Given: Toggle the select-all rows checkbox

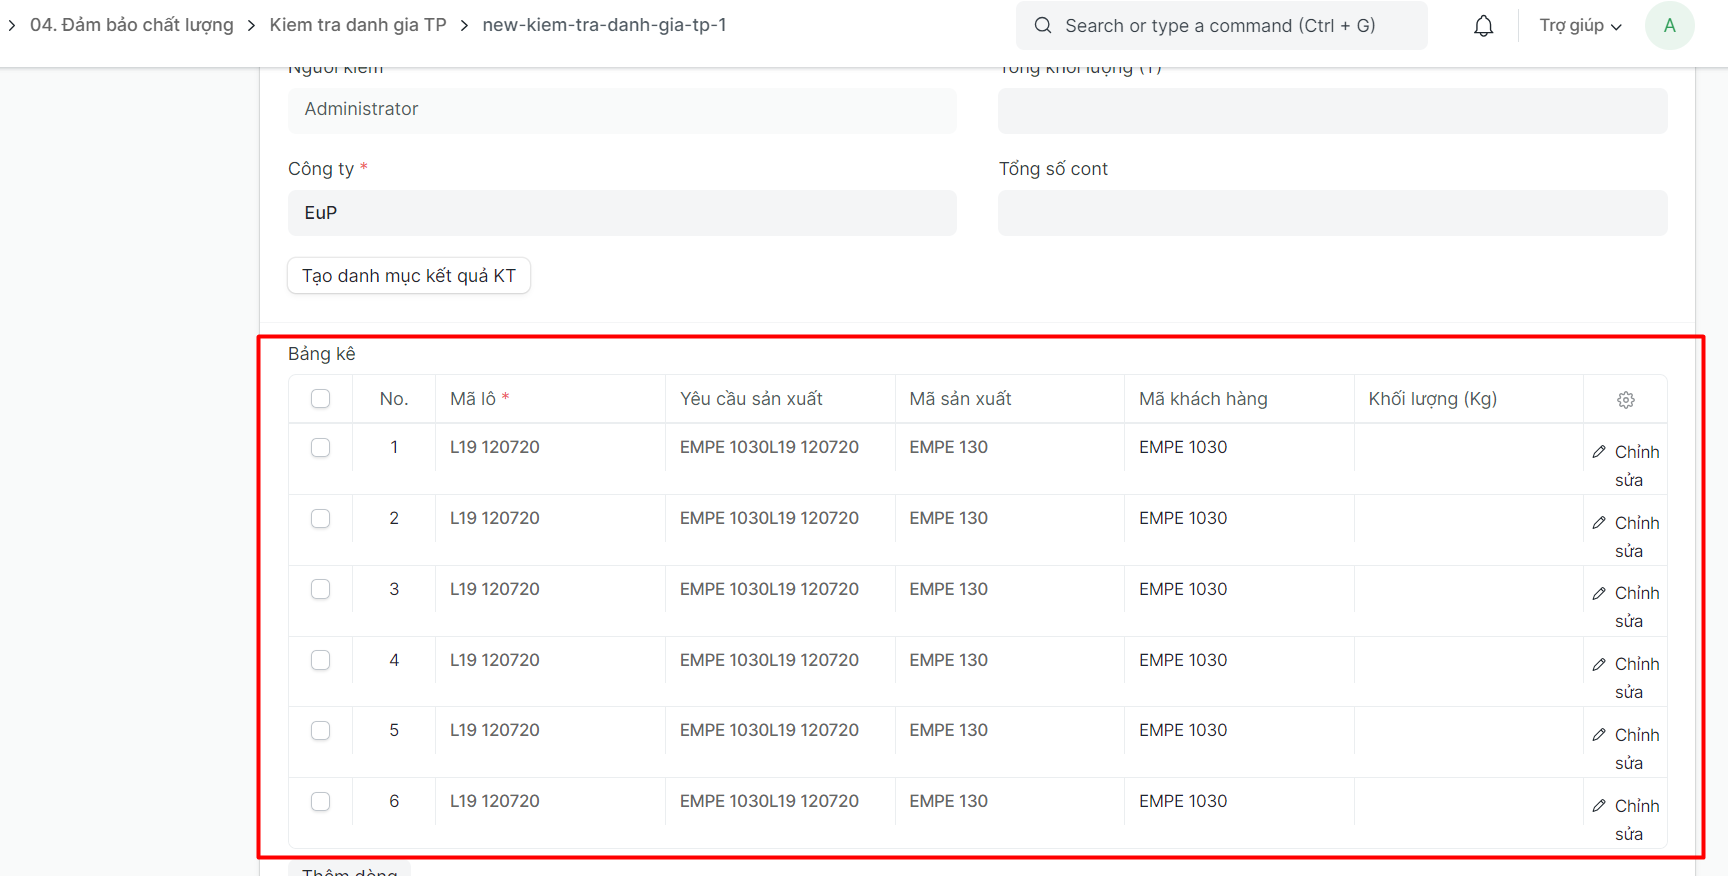Looking at the screenshot, I should pyautogui.click(x=320, y=399).
